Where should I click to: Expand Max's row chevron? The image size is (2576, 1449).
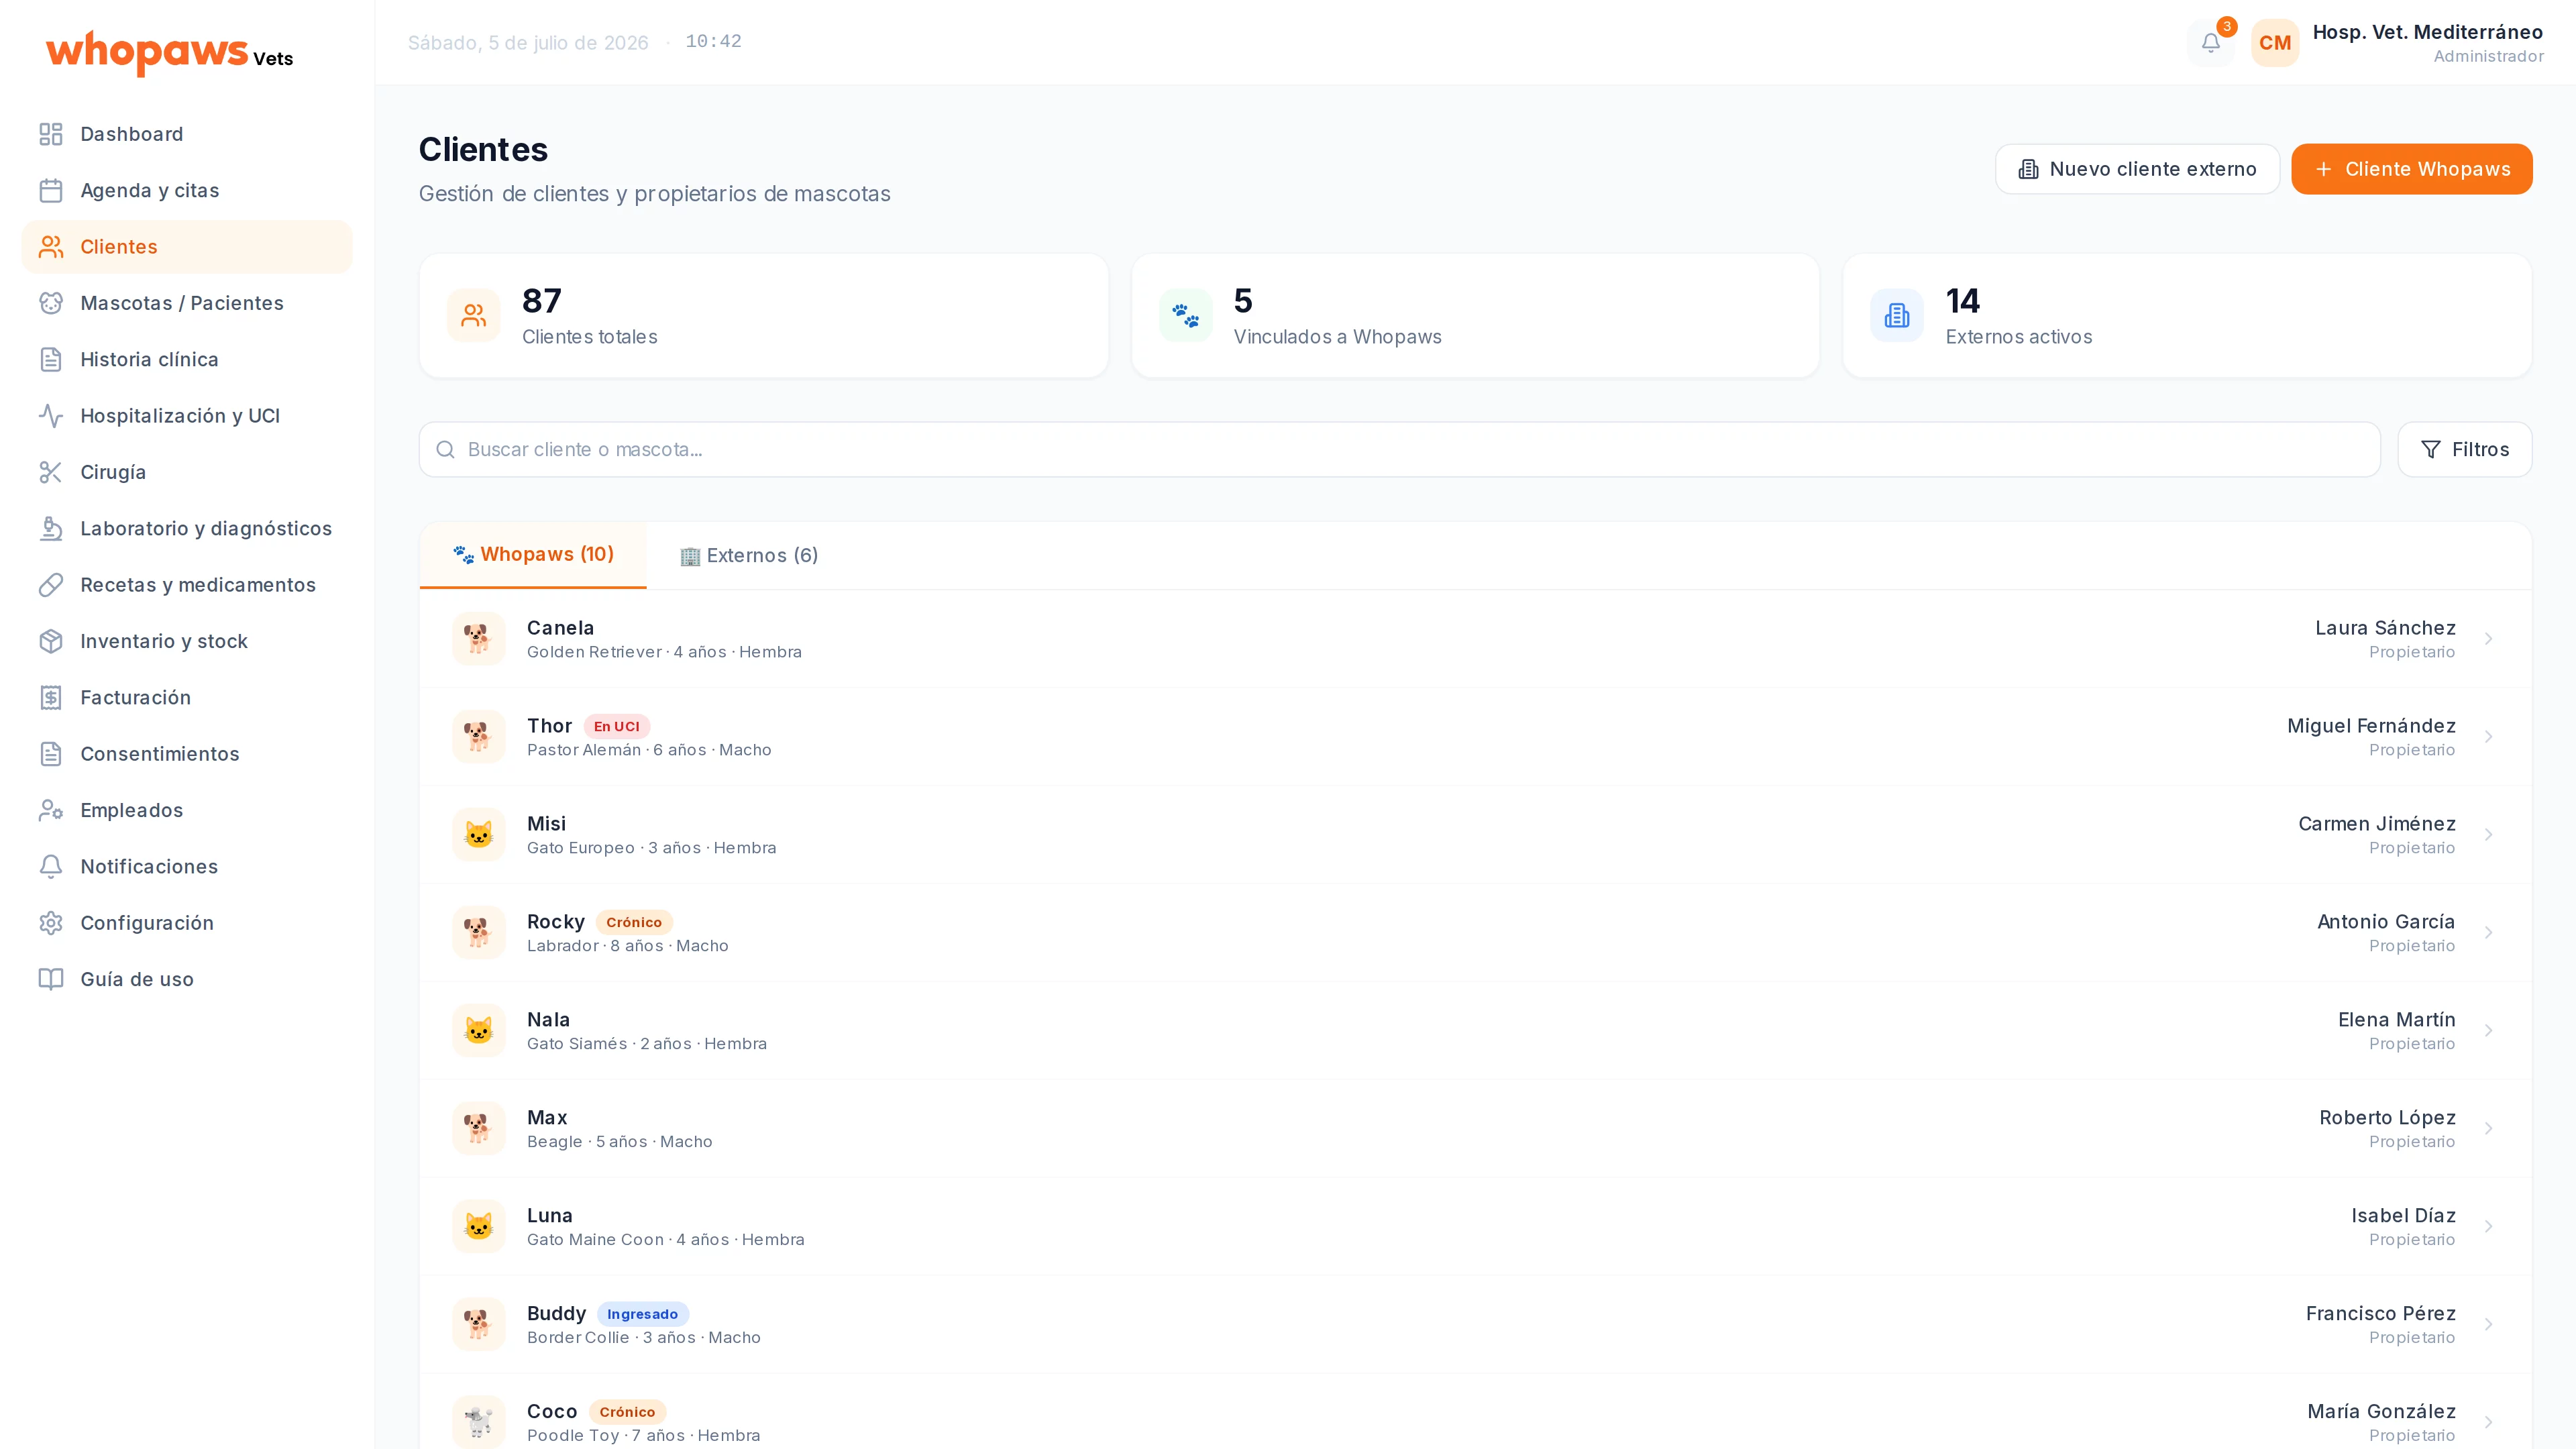pos(2489,1128)
